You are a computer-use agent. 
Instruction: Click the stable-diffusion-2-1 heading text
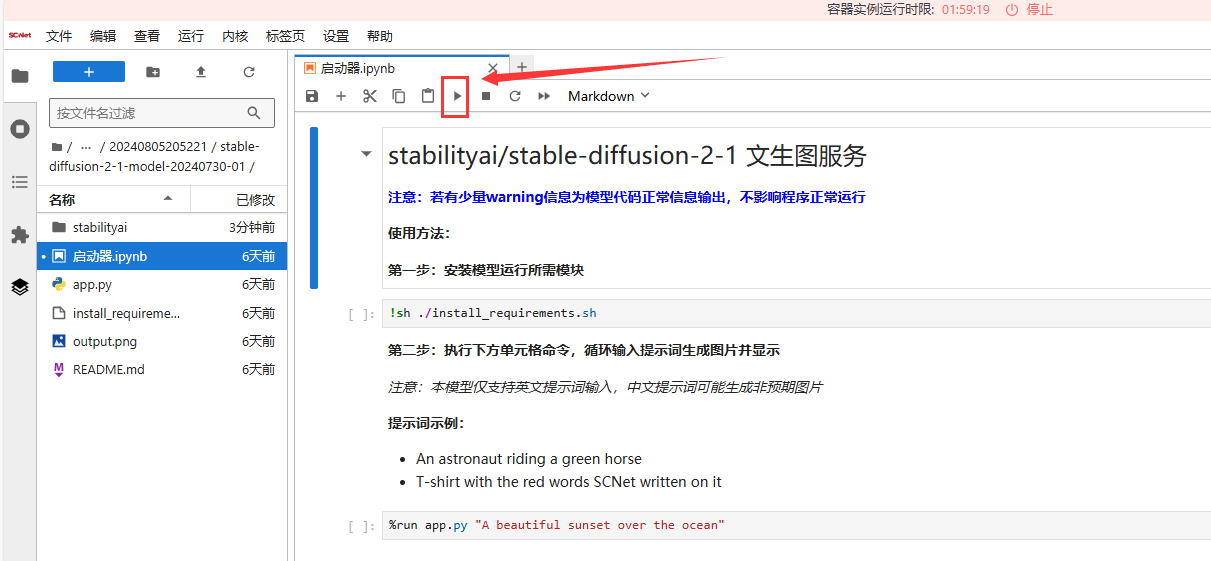pos(627,156)
